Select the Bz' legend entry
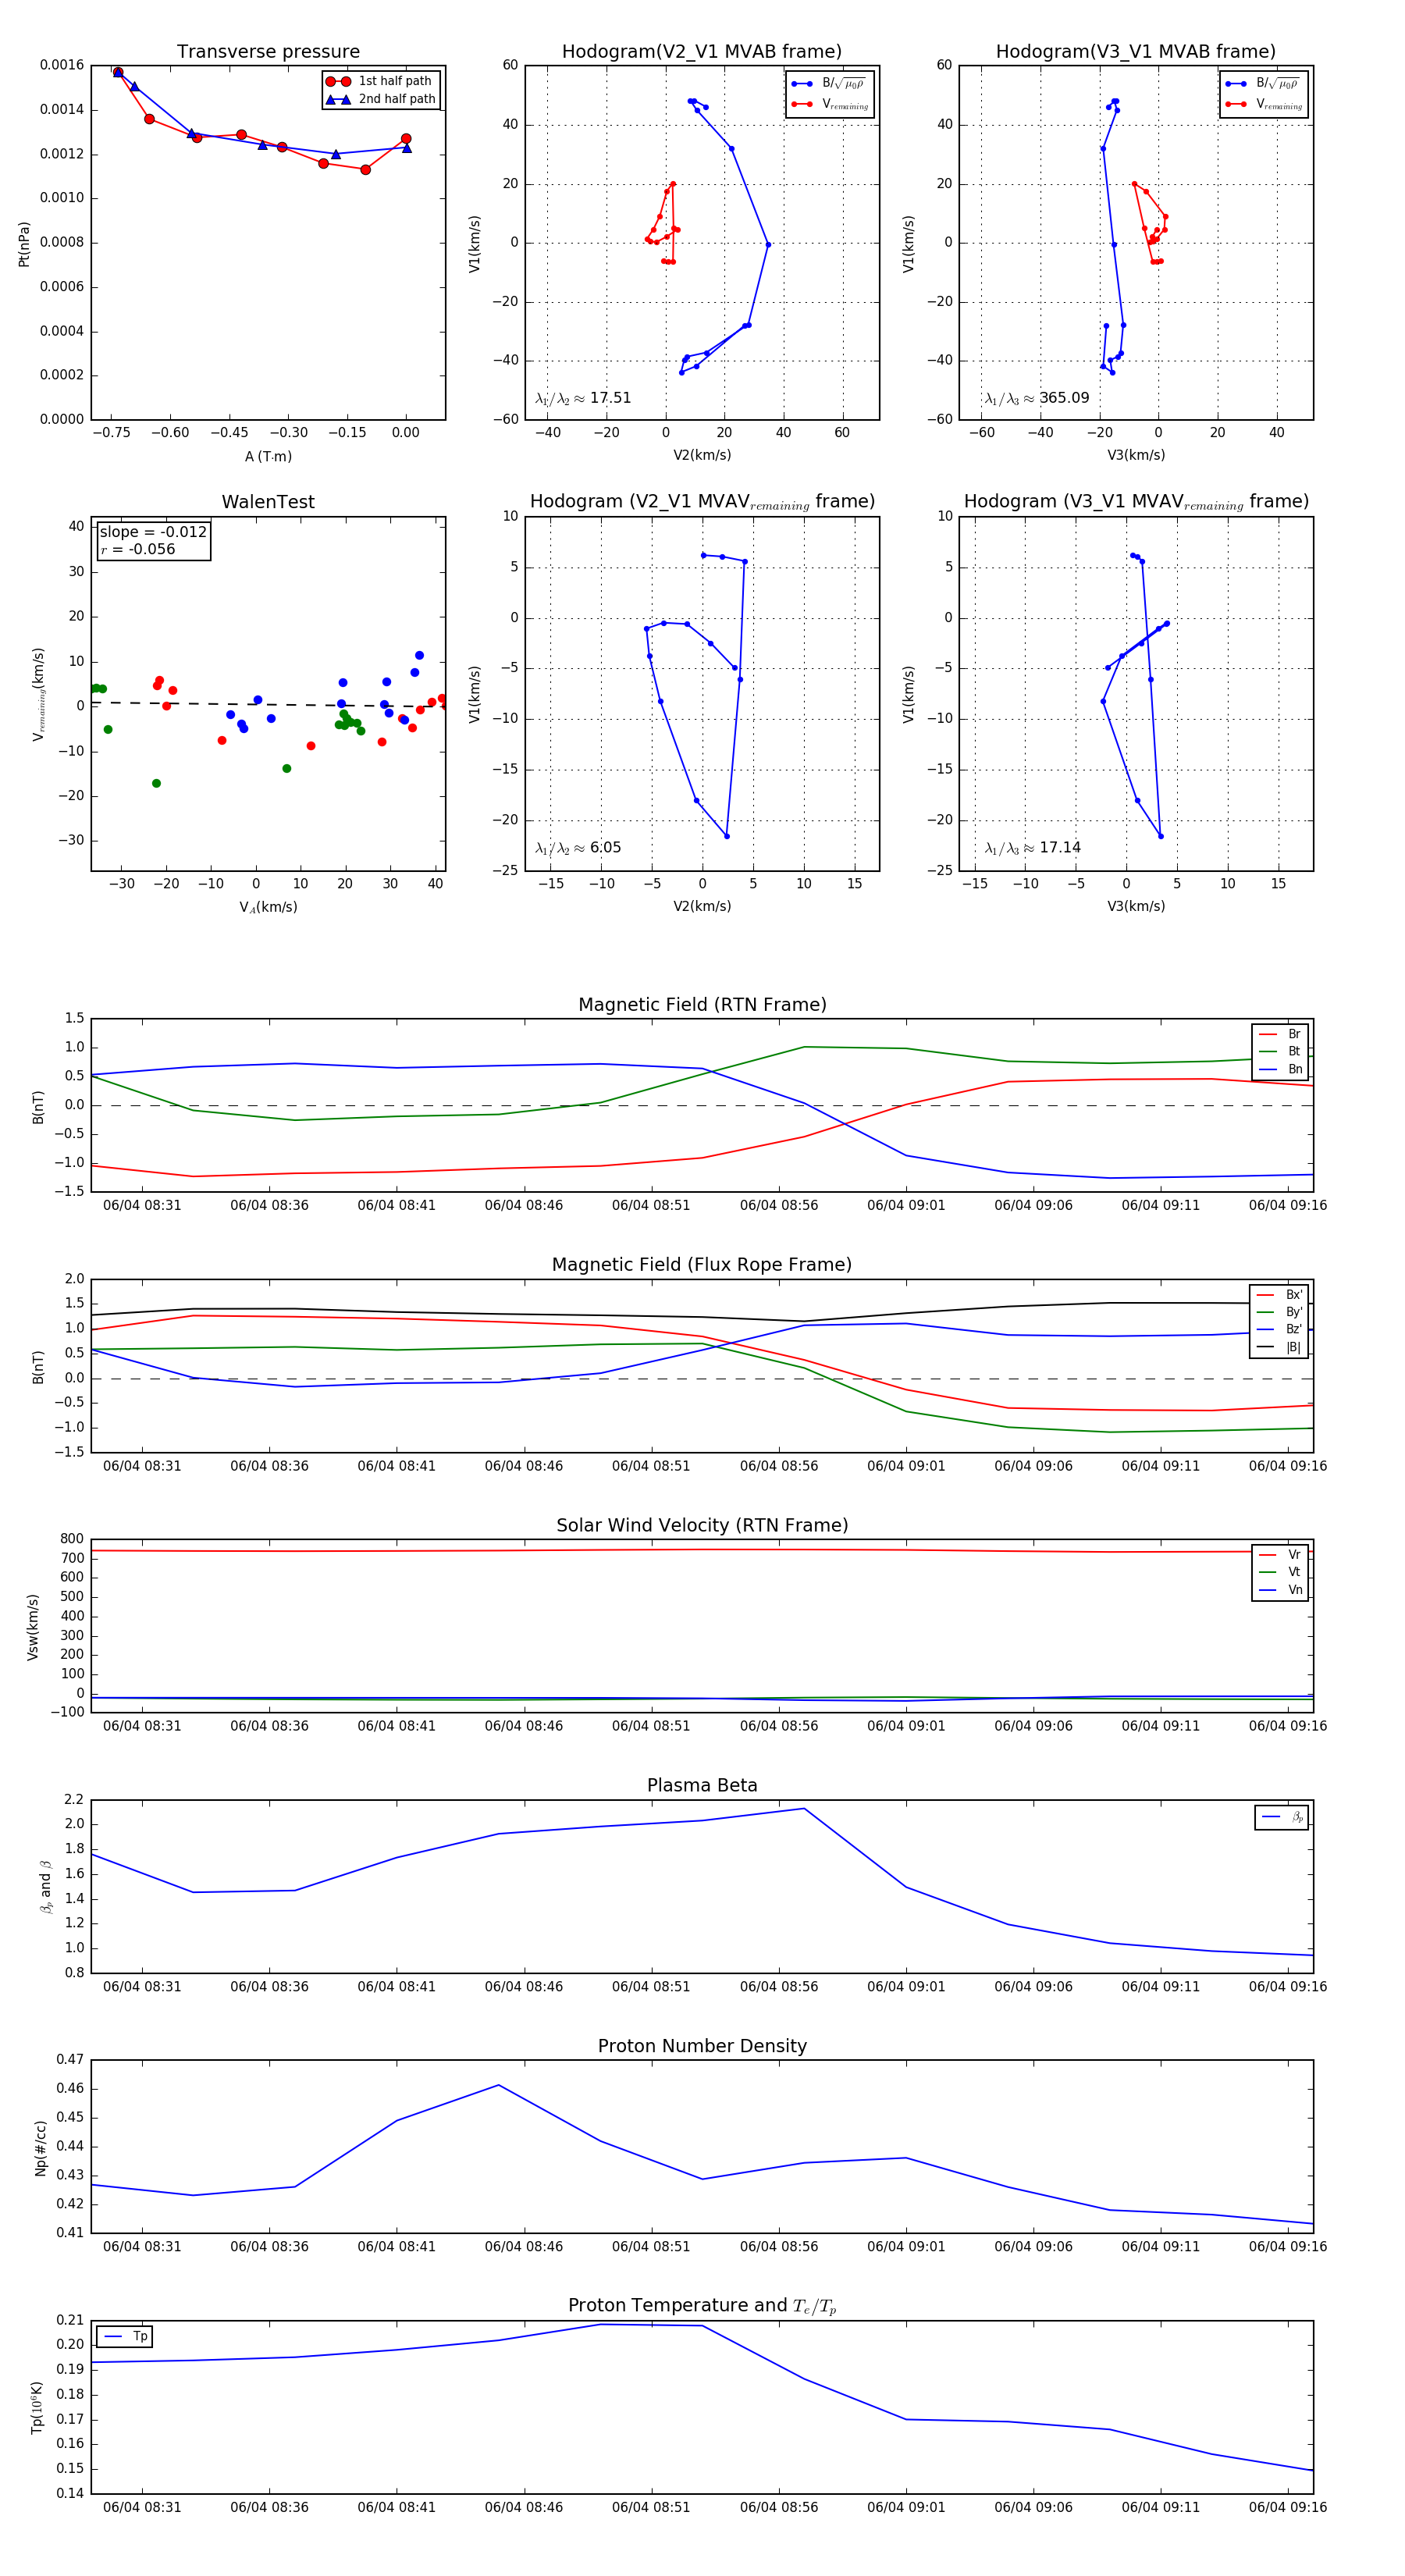 click(1279, 1329)
